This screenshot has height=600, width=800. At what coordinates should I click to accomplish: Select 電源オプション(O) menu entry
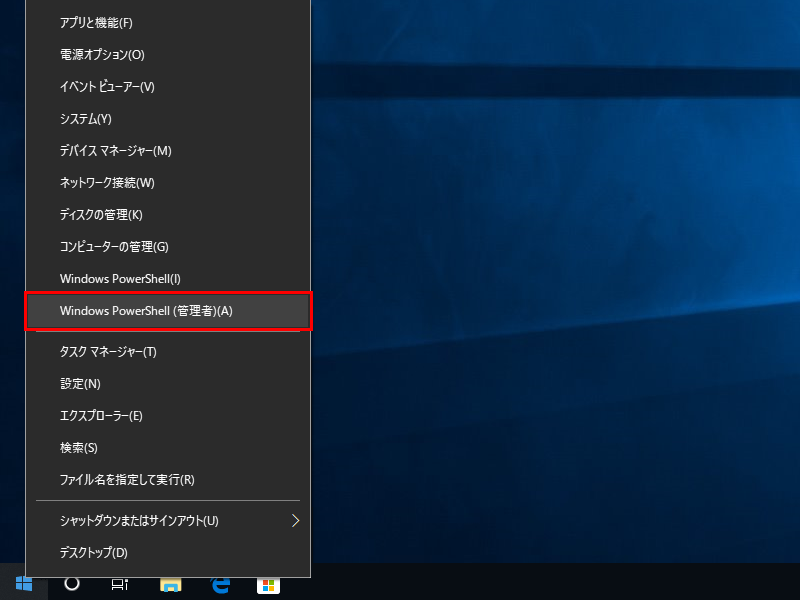click(x=168, y=55)
